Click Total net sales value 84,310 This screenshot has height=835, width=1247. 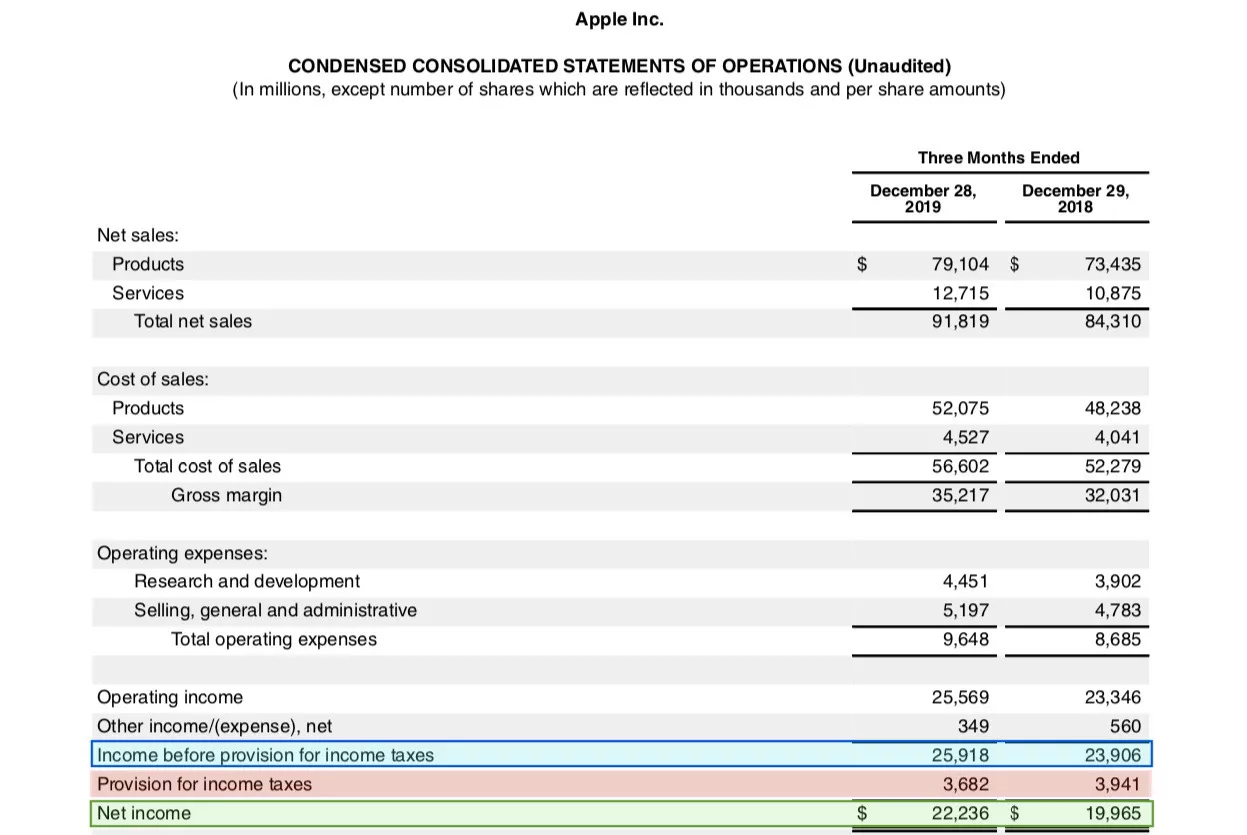1112,321
